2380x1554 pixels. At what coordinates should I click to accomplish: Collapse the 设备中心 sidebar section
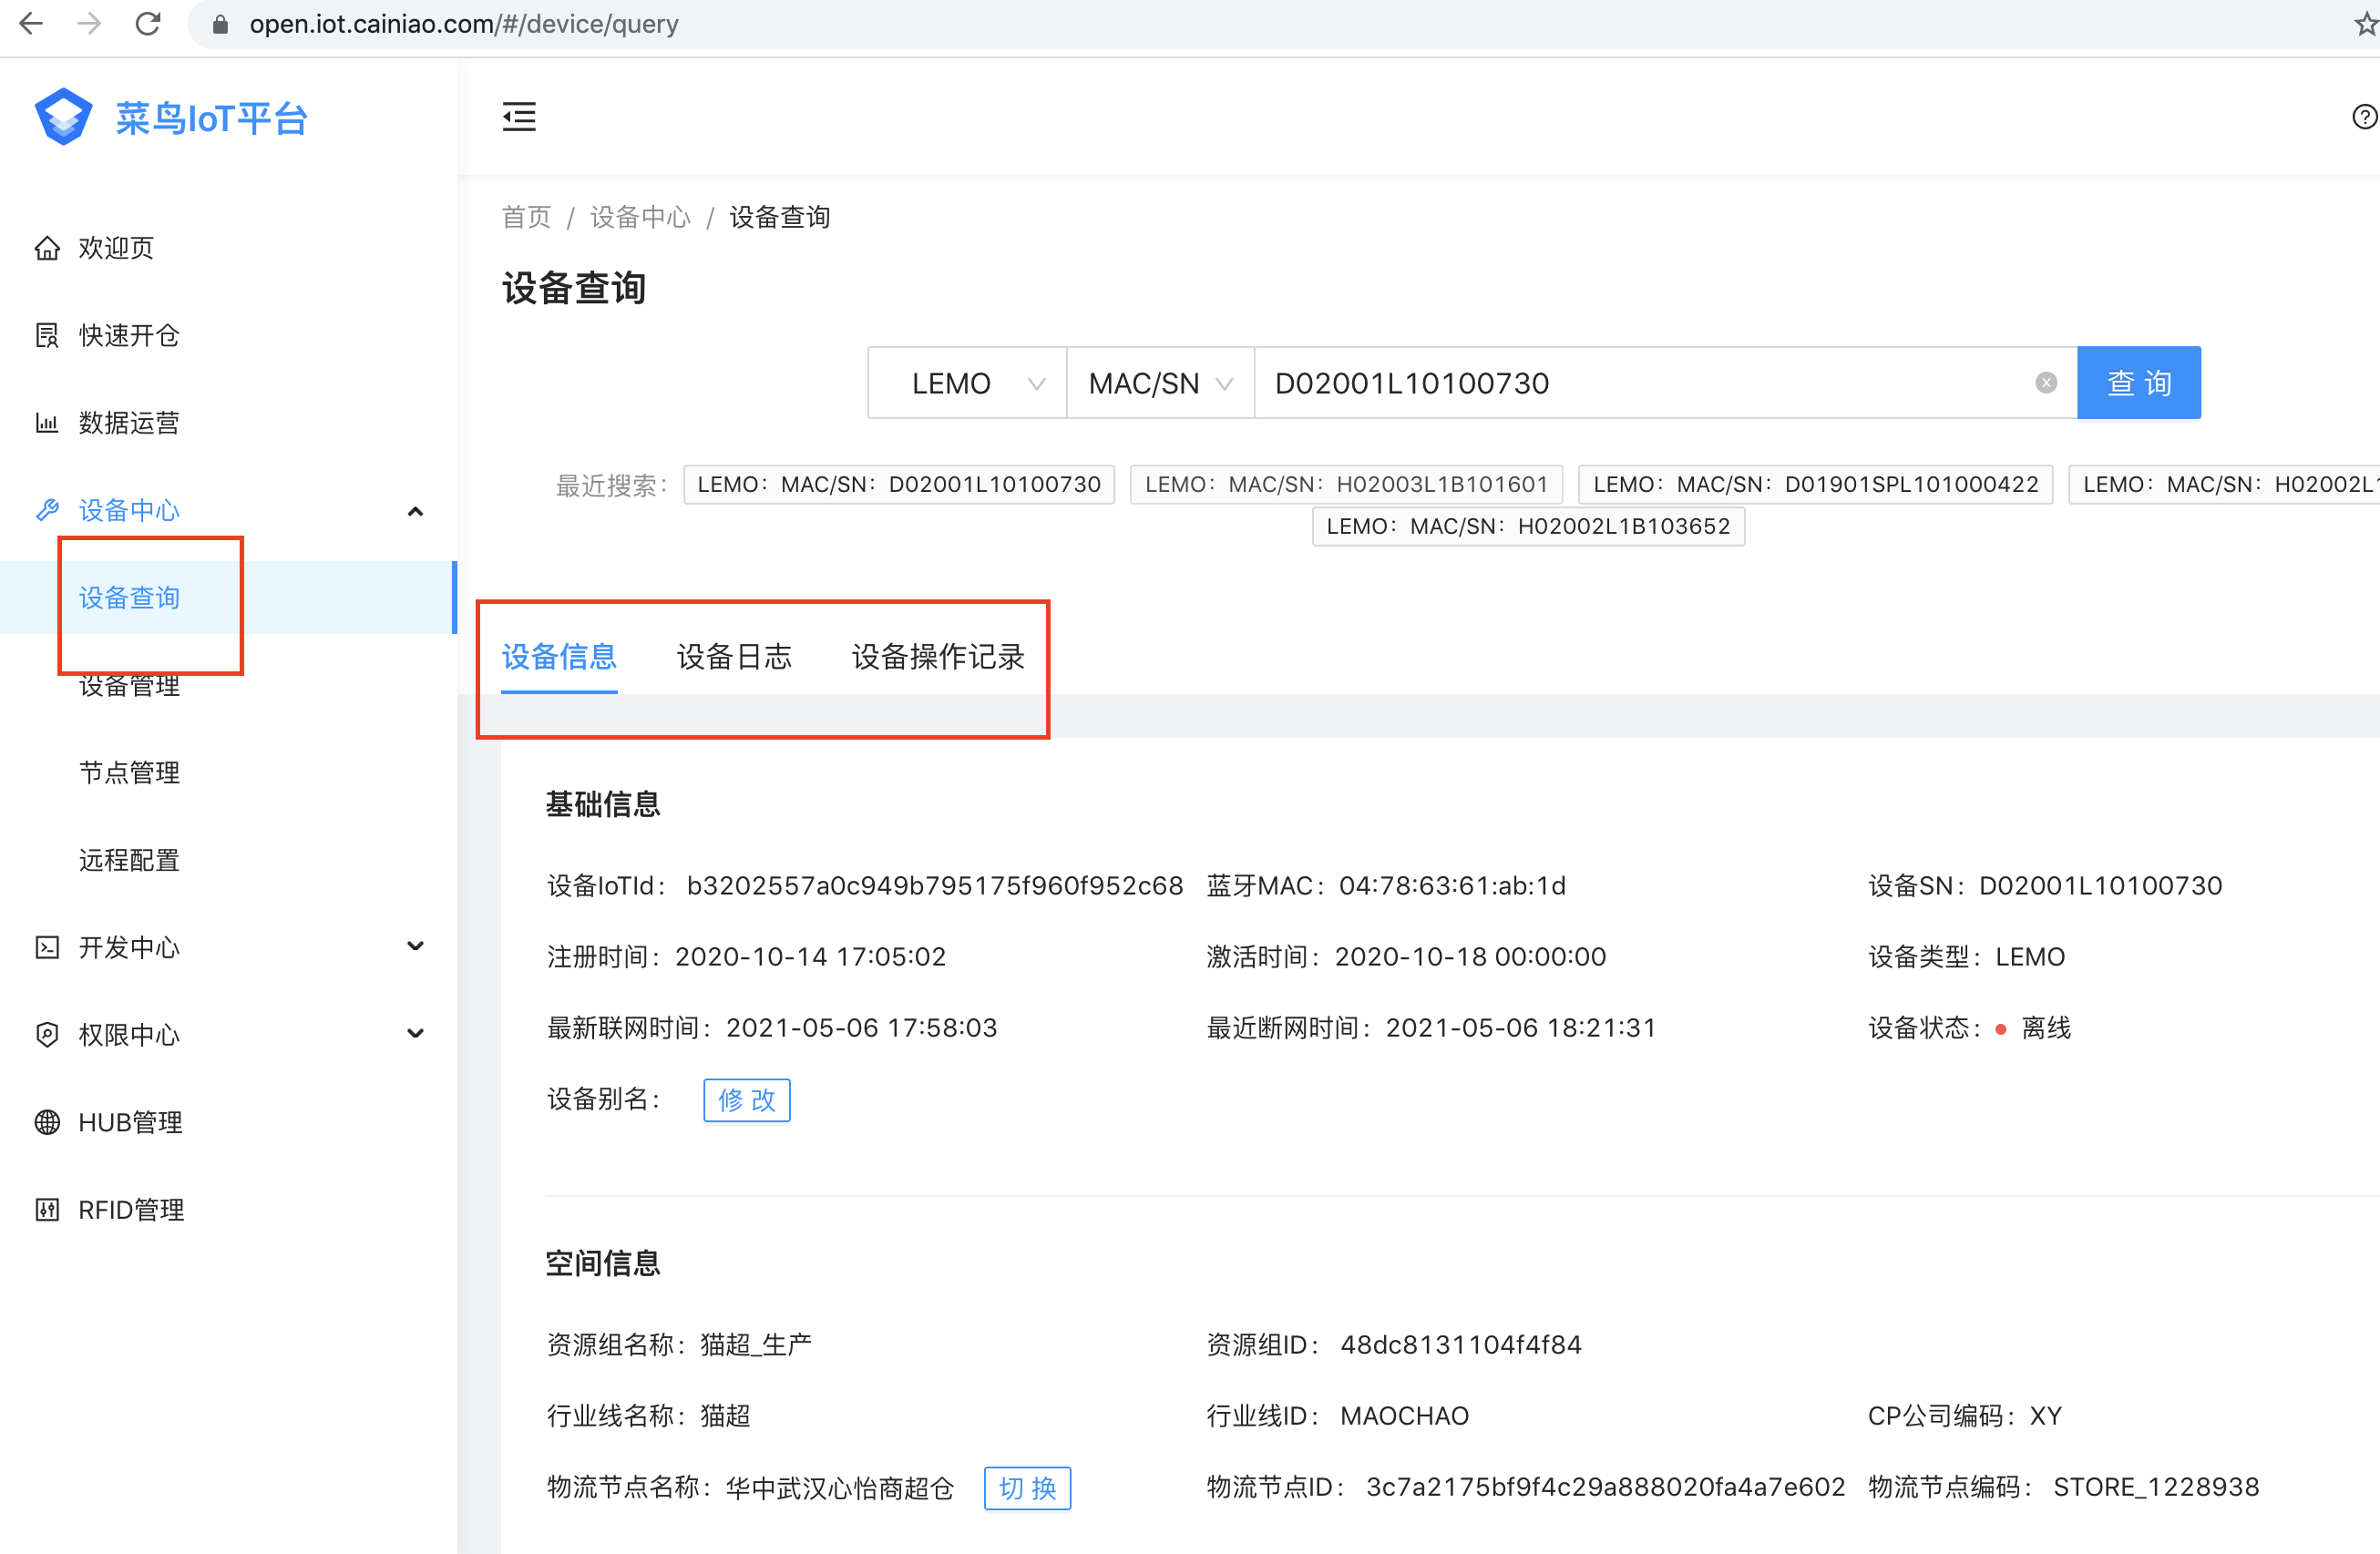click(x=416, y=511)
